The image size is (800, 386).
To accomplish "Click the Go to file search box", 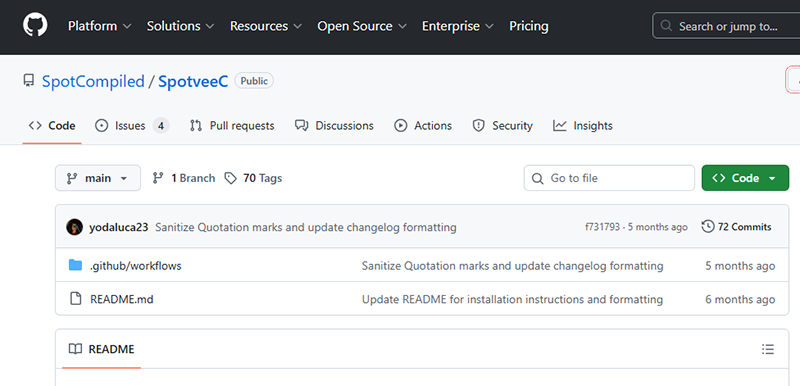I will click(609, 178).
